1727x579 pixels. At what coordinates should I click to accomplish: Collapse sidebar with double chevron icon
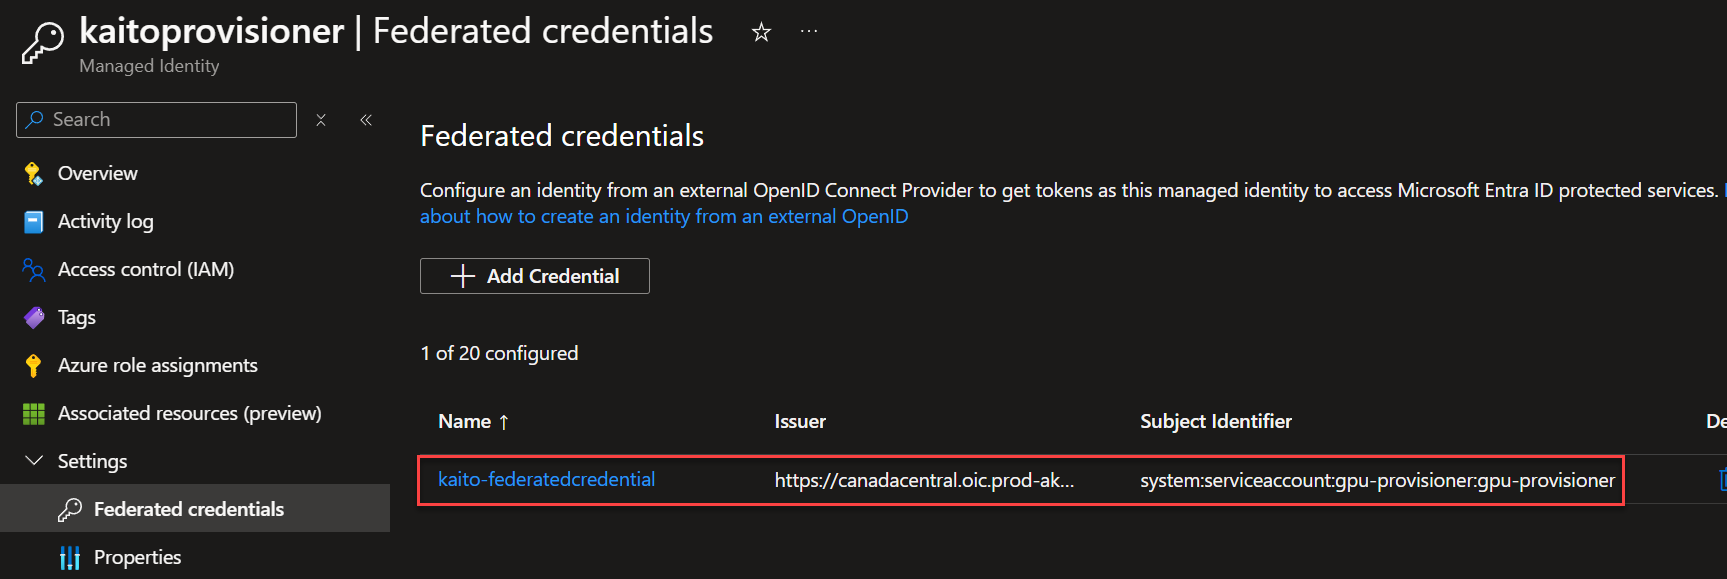click(x=366, y=120)
